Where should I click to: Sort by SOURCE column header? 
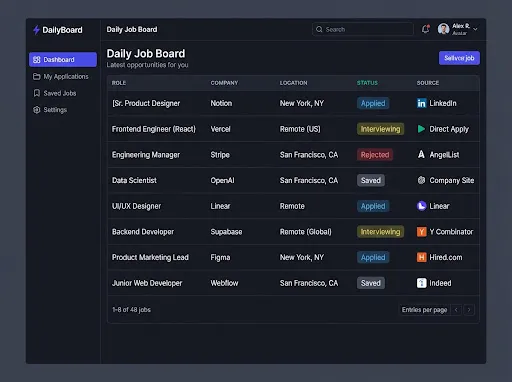pyautogui.click(x=428, y=83)
